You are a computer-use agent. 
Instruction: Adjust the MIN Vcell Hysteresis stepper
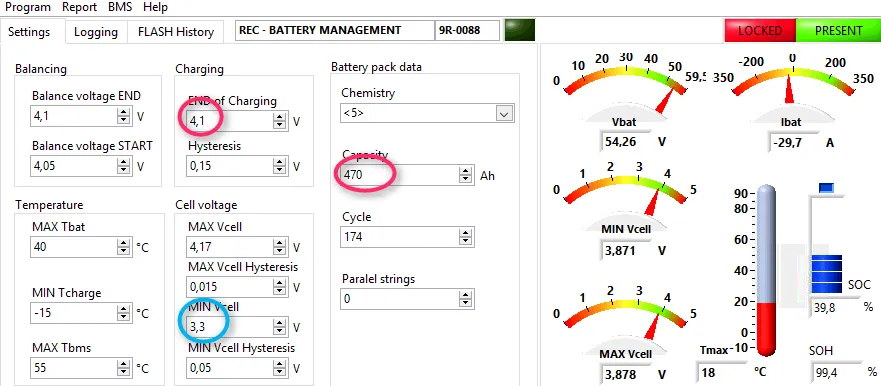280,368
